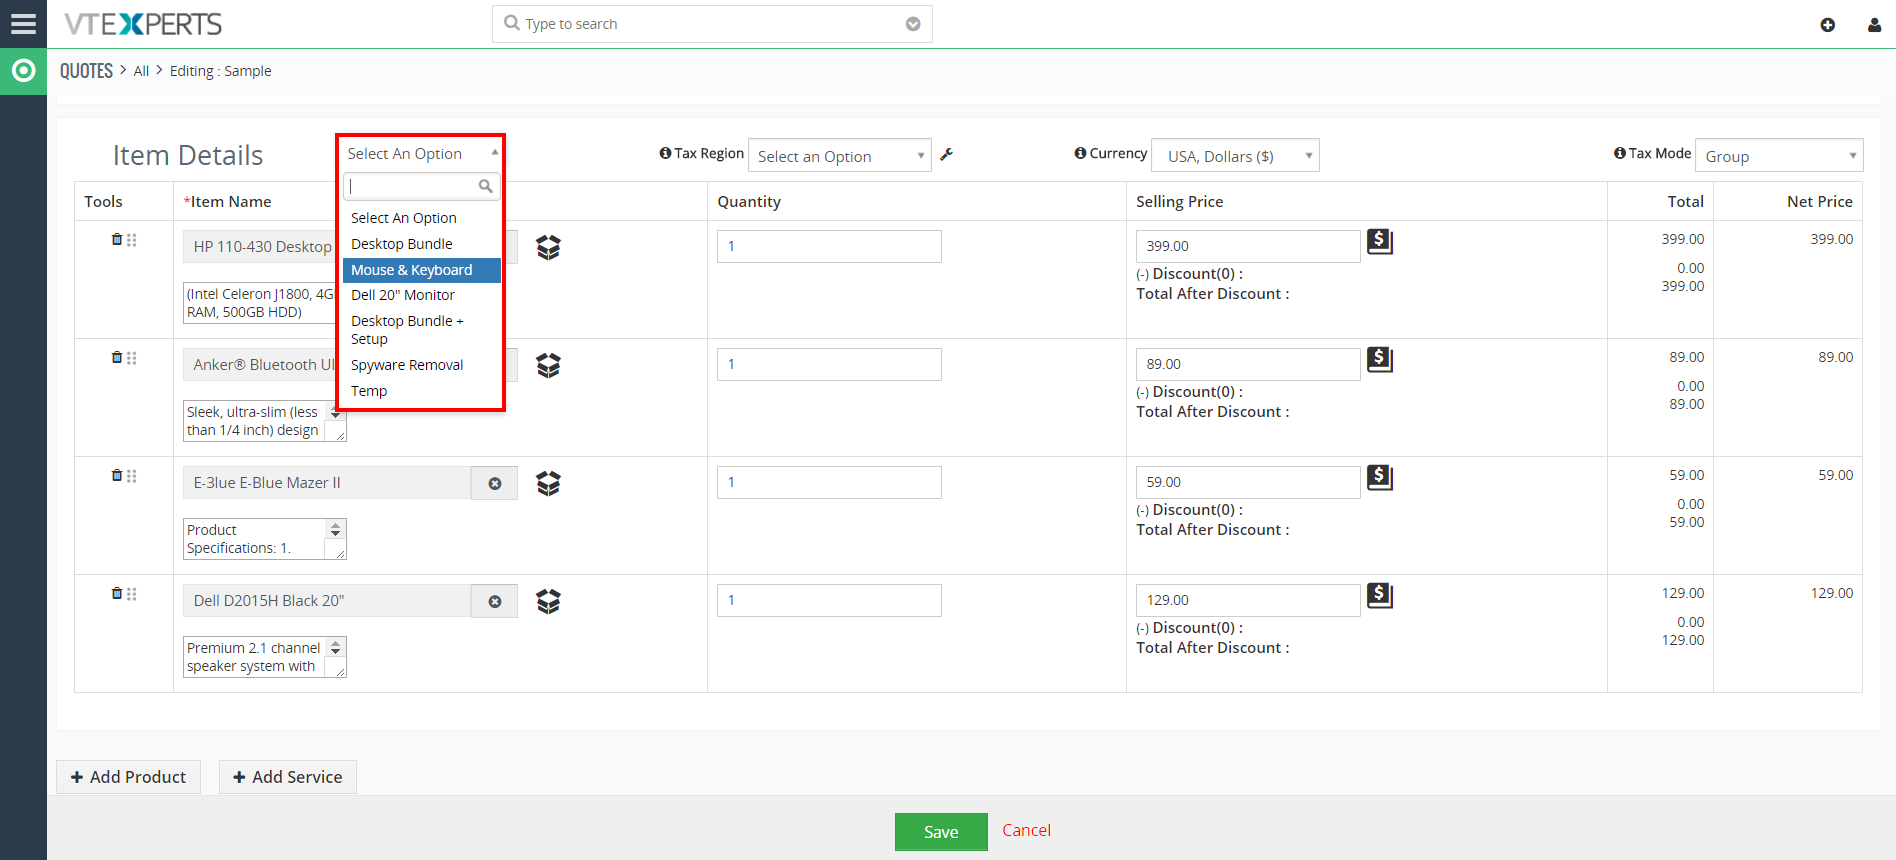
Task: Collapse the Select An Option template dropdown
Action: coord(421,153)
